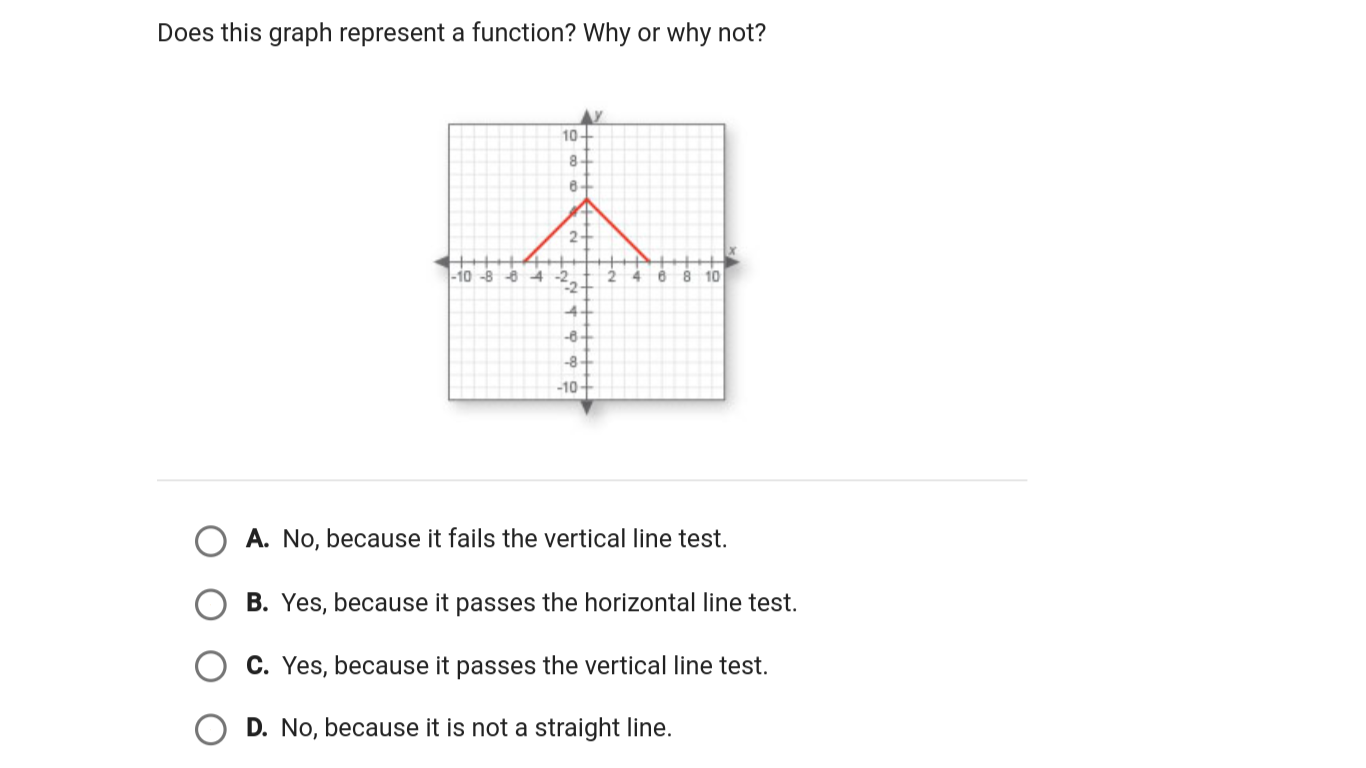Click the bold letter D label
The image size is (1366, 768).
(x=257, y=728)
